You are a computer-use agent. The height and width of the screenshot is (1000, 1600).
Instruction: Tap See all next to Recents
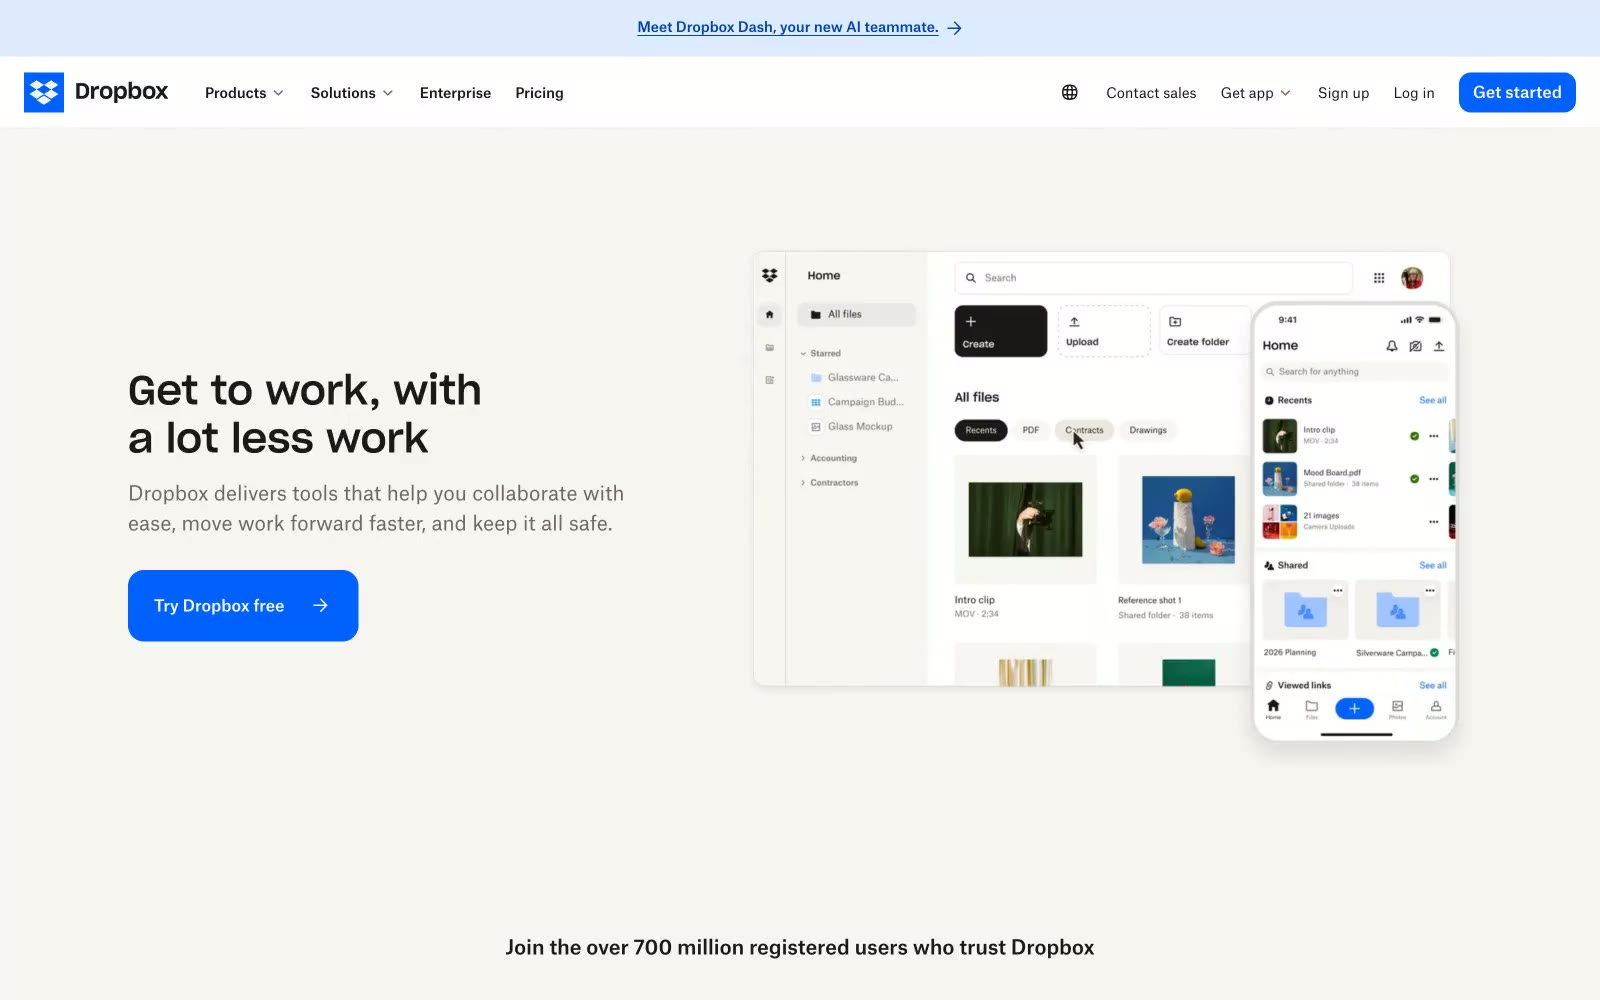(x=1433, y=400)
